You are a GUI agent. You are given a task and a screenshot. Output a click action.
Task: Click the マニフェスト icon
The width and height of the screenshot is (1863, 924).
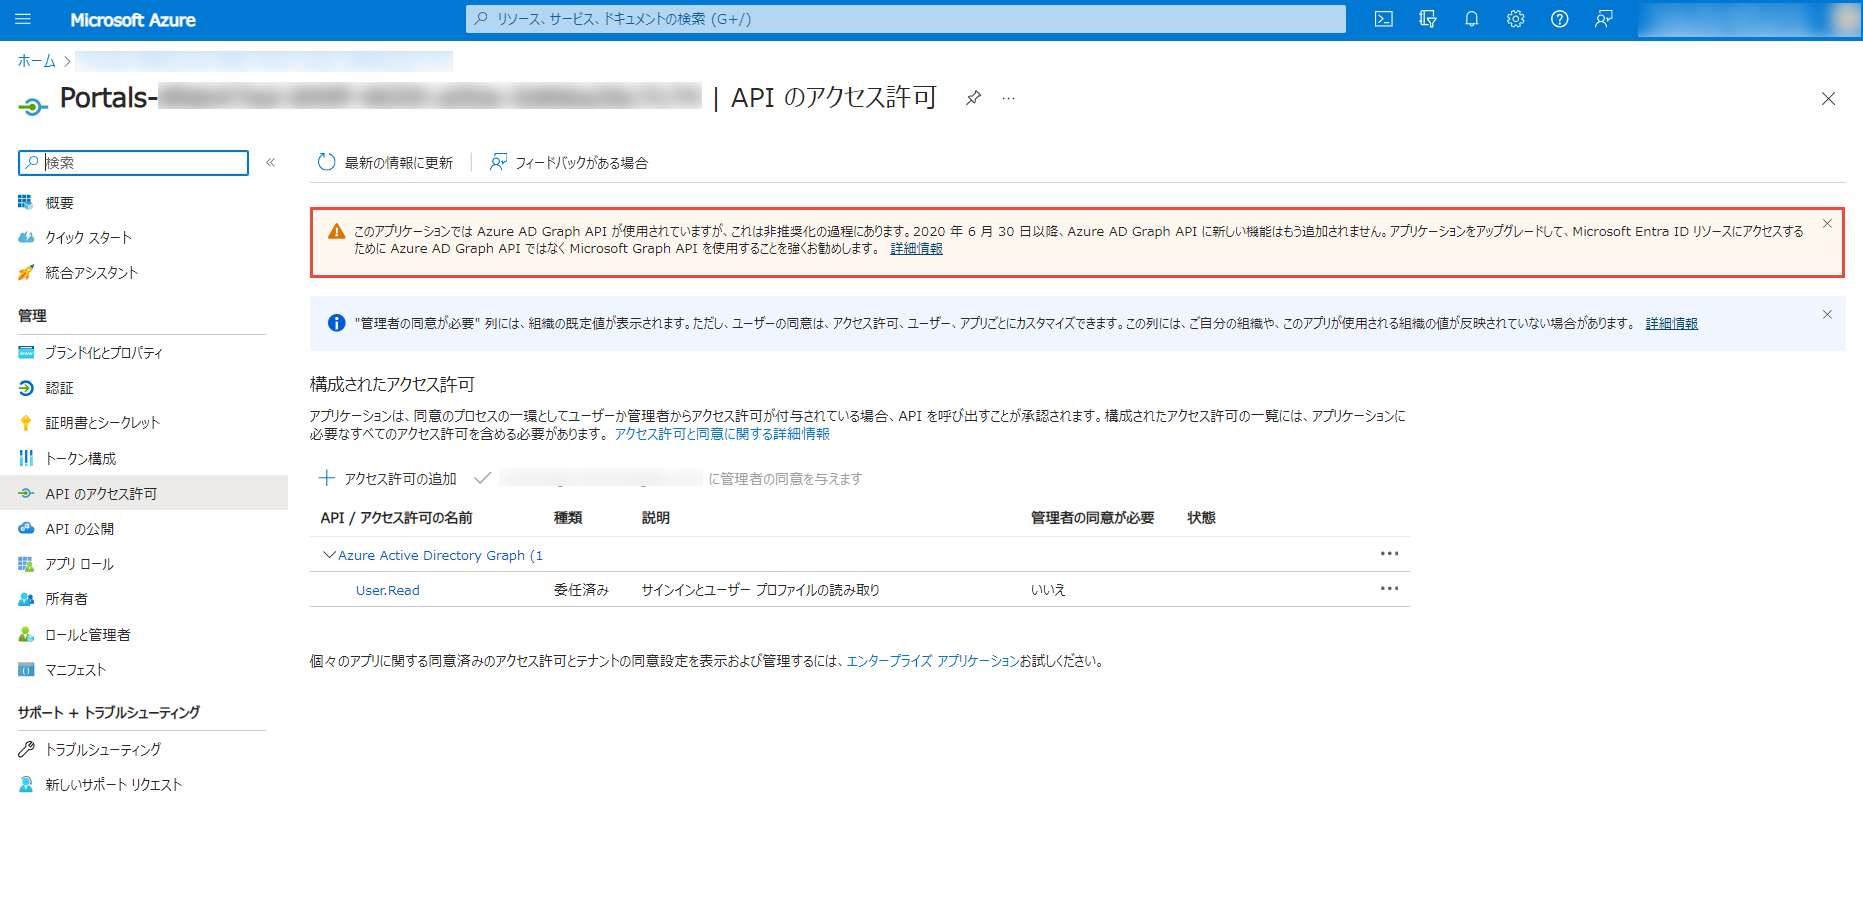(x=26, y=669)
